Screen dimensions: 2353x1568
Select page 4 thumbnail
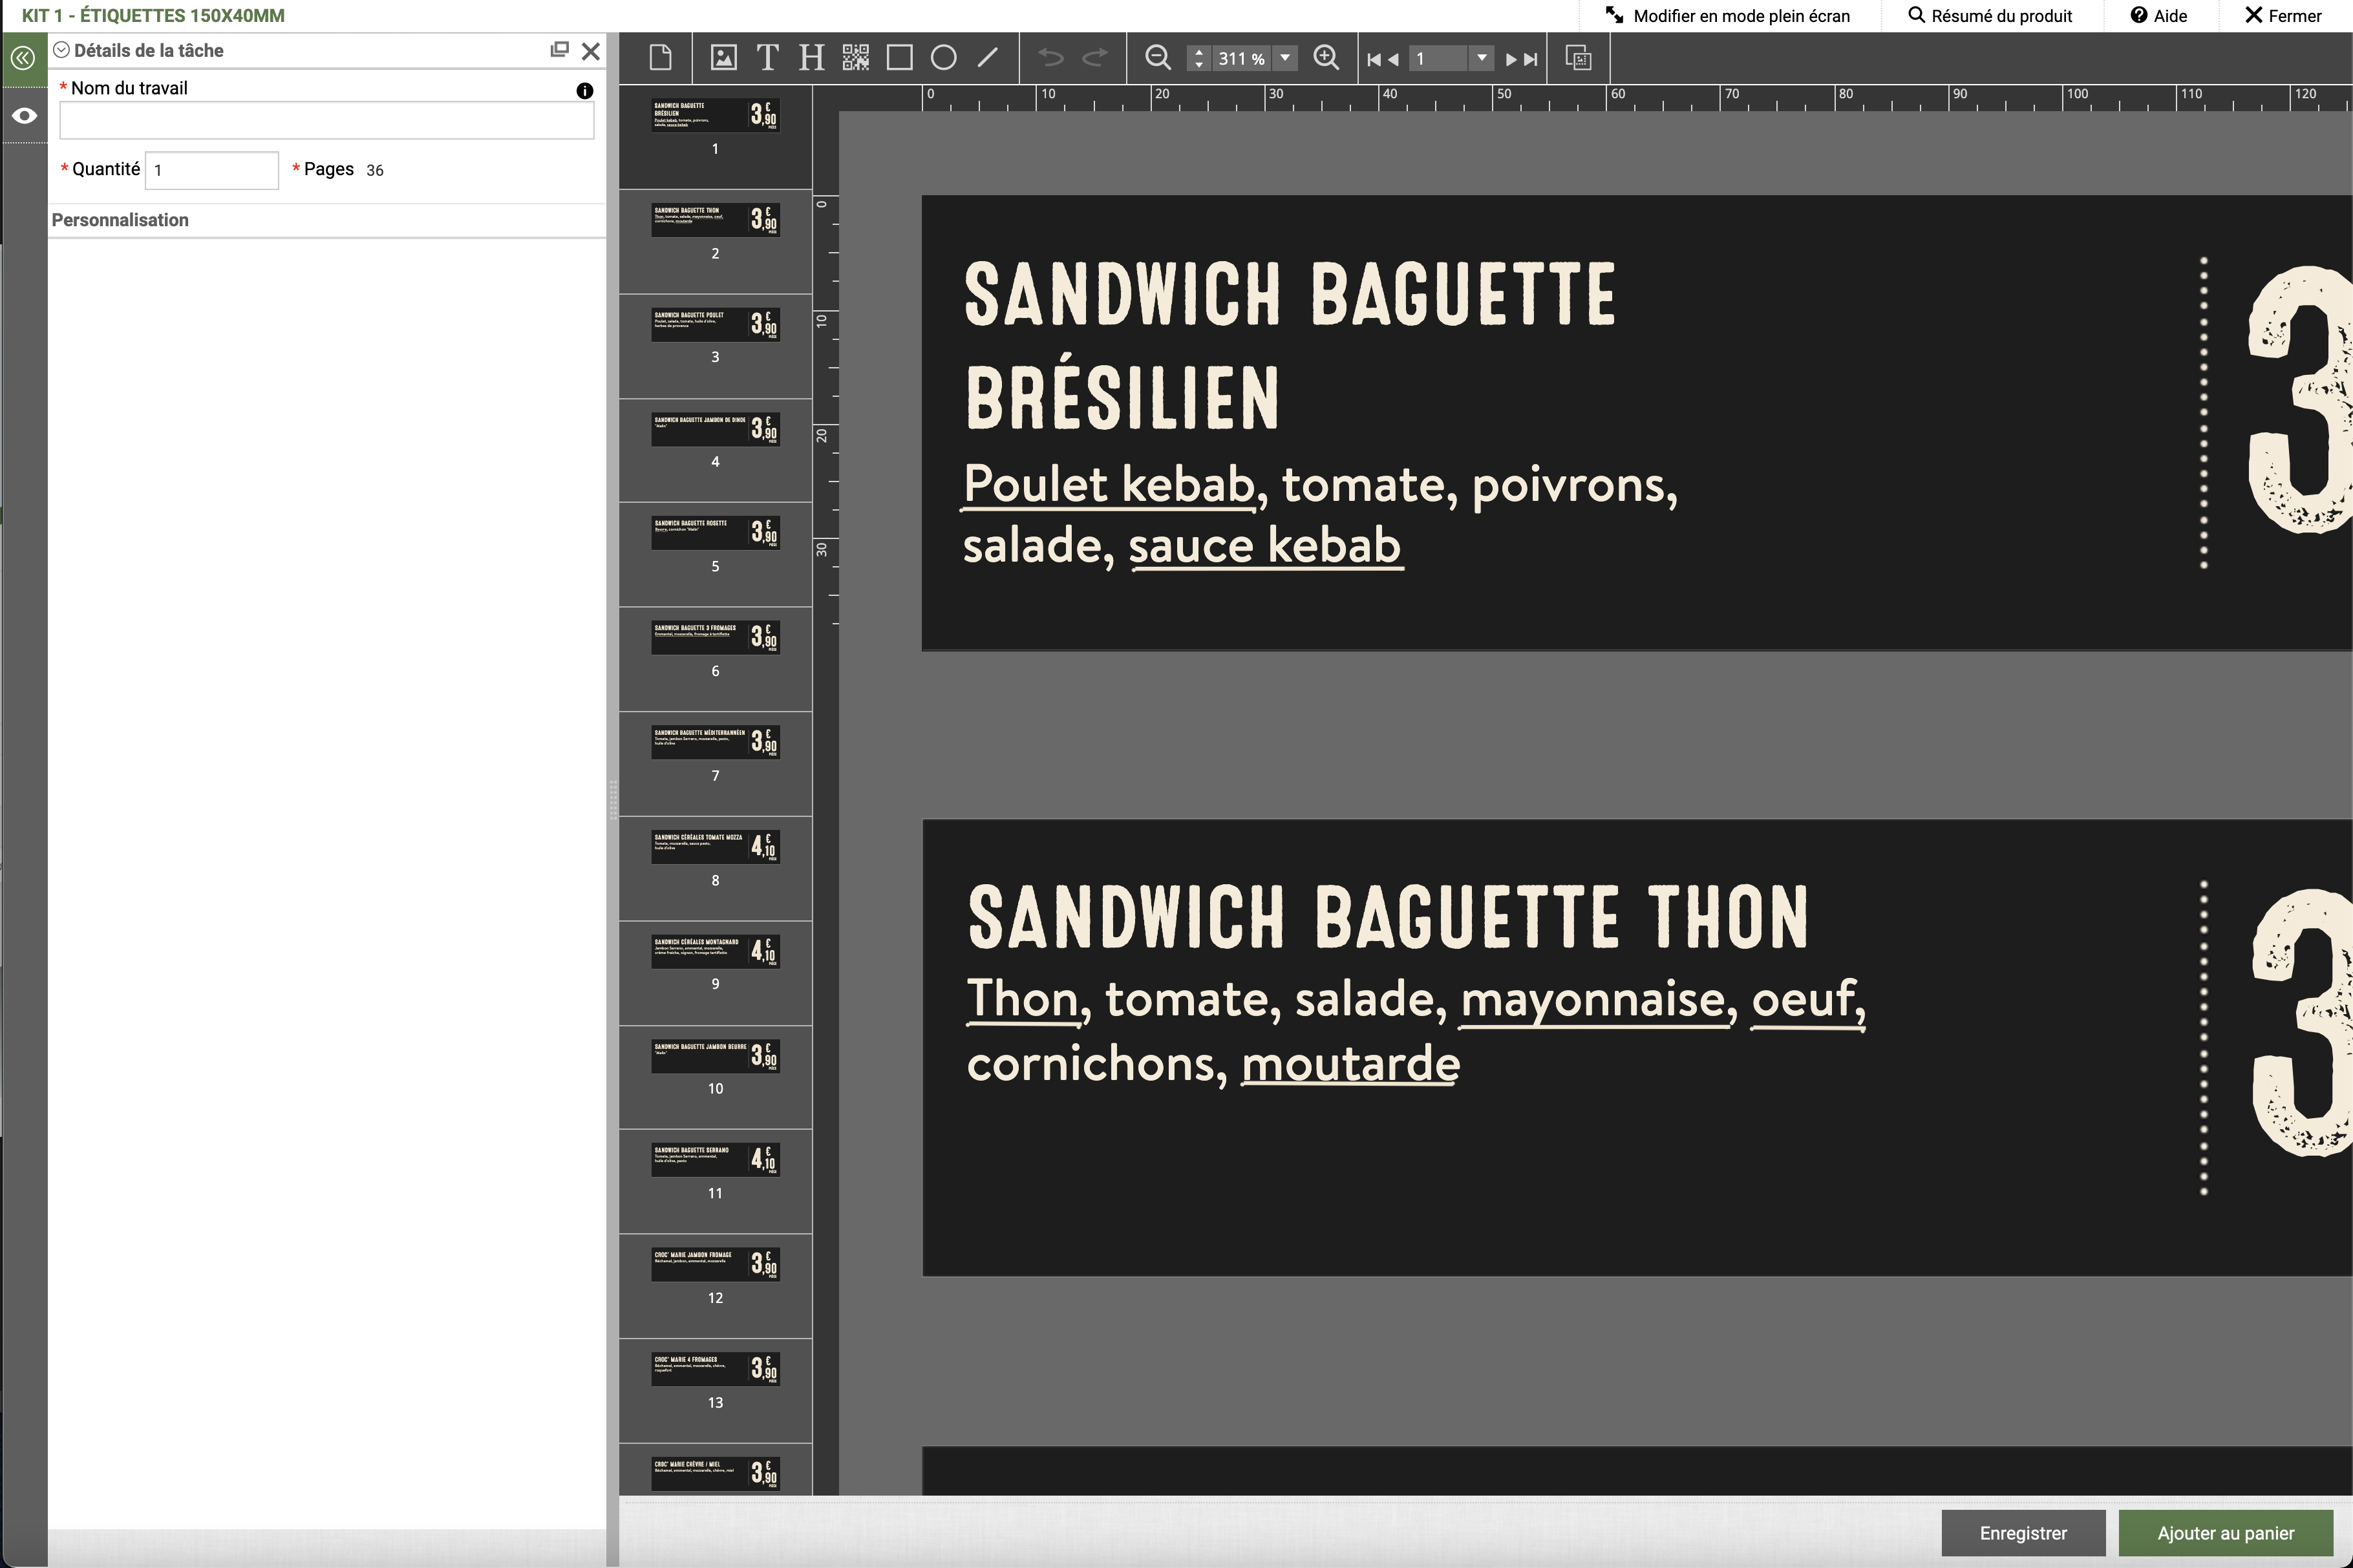click(x=715, y=429)
